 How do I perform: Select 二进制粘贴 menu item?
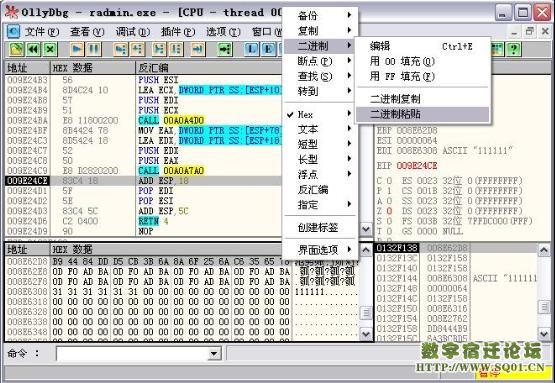click(x=423, y=114)
